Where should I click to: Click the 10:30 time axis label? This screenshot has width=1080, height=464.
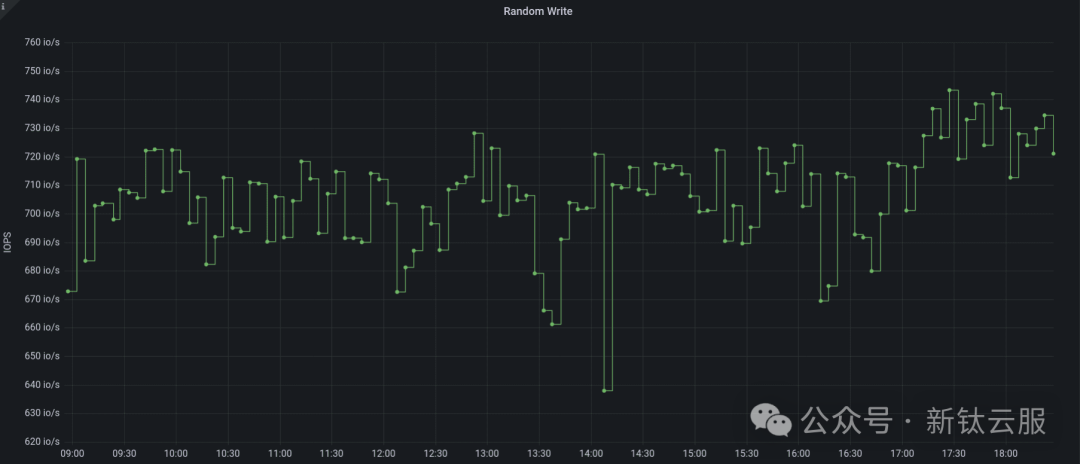228,454
